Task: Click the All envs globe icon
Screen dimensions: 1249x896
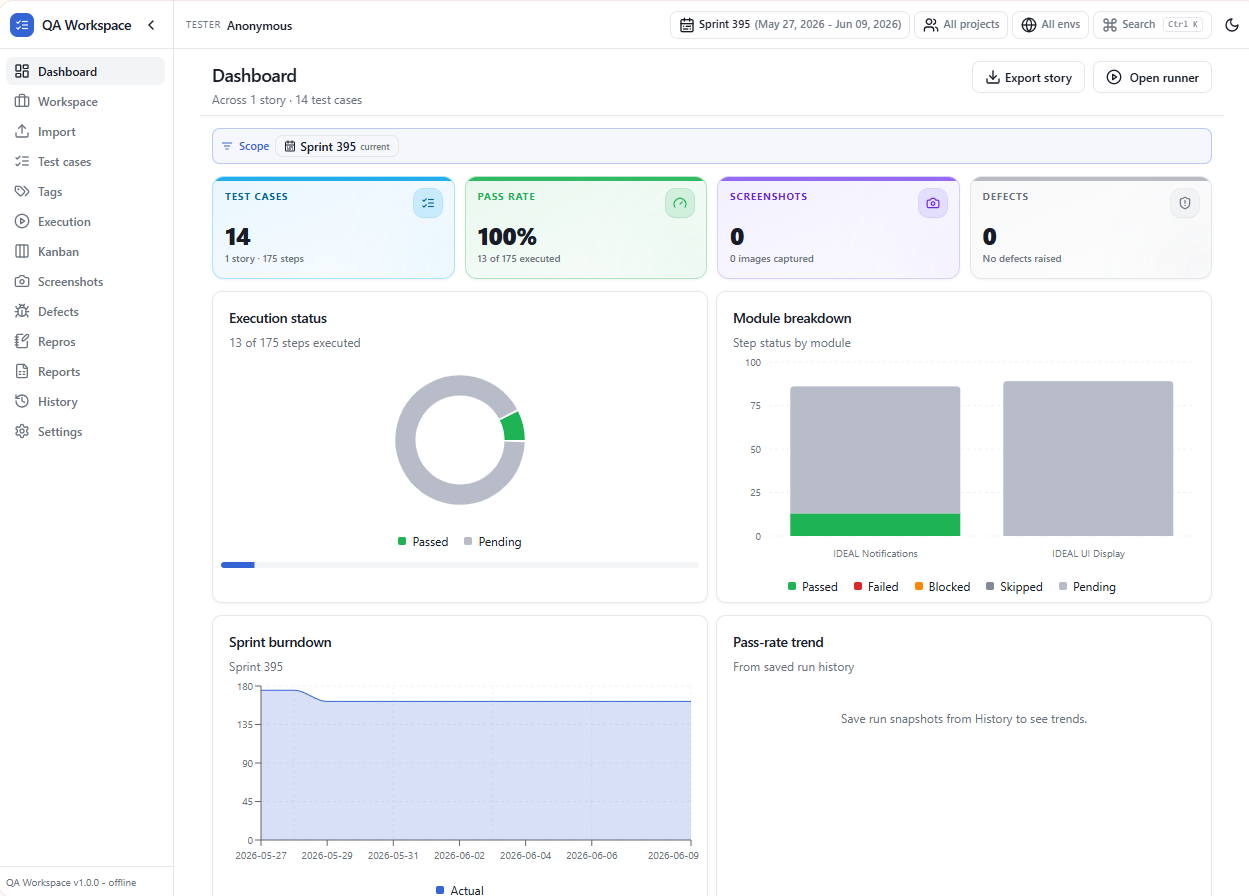Action: point(1029,25)
